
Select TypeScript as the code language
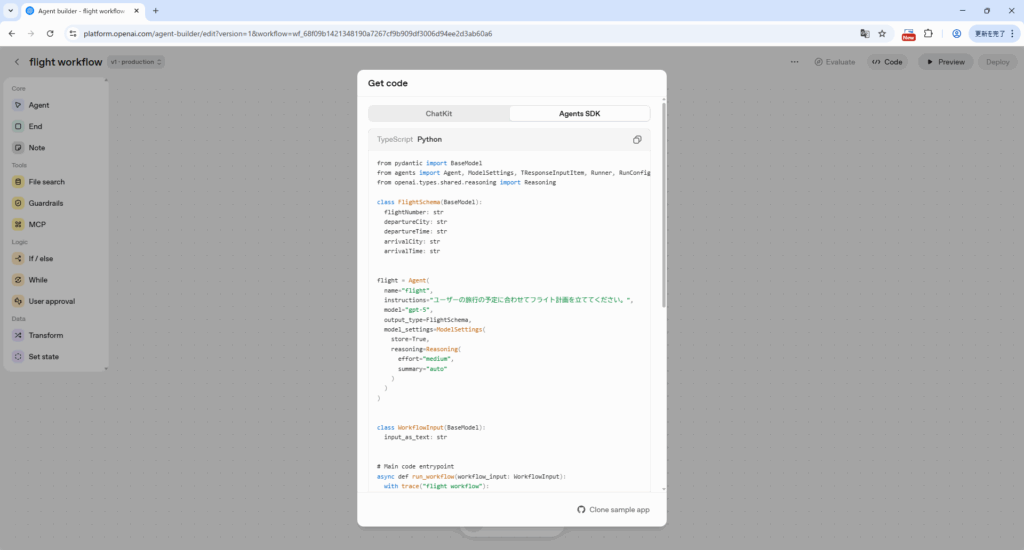pyautogui.click(x=394, y=140)
